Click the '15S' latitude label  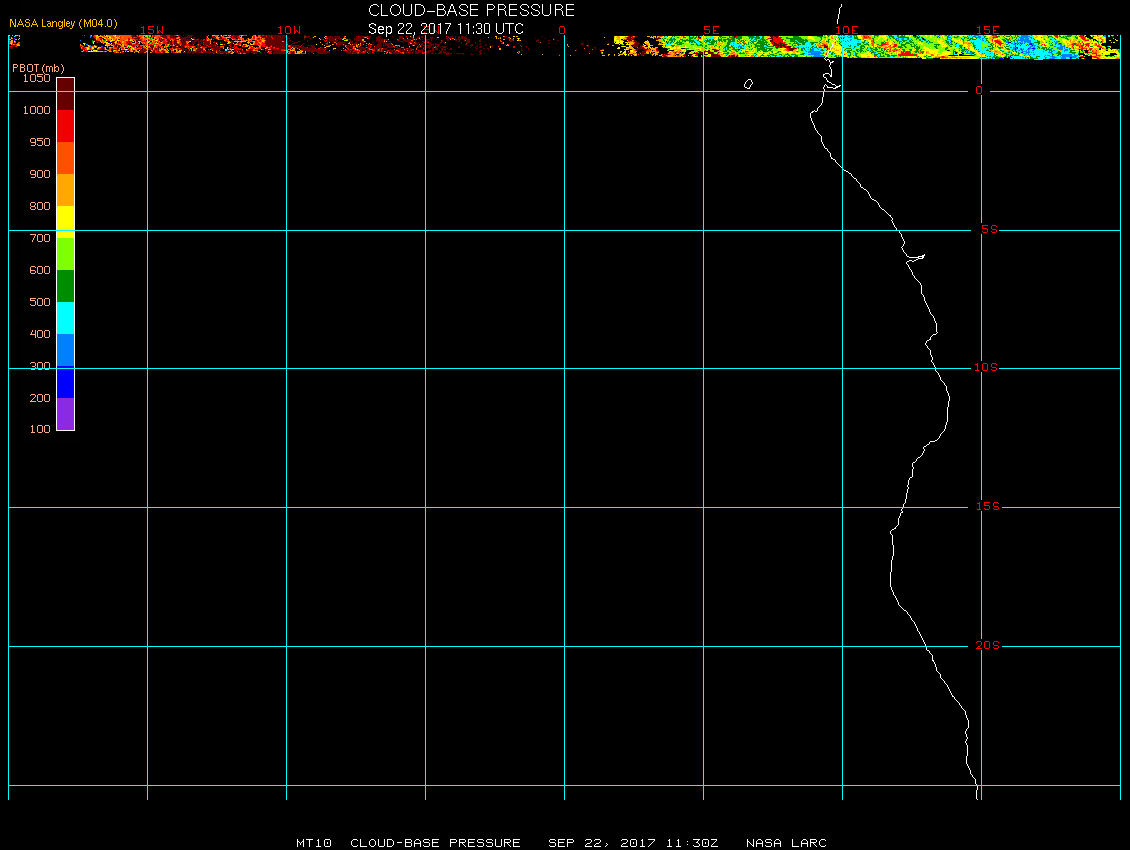[x=987, y=507]
